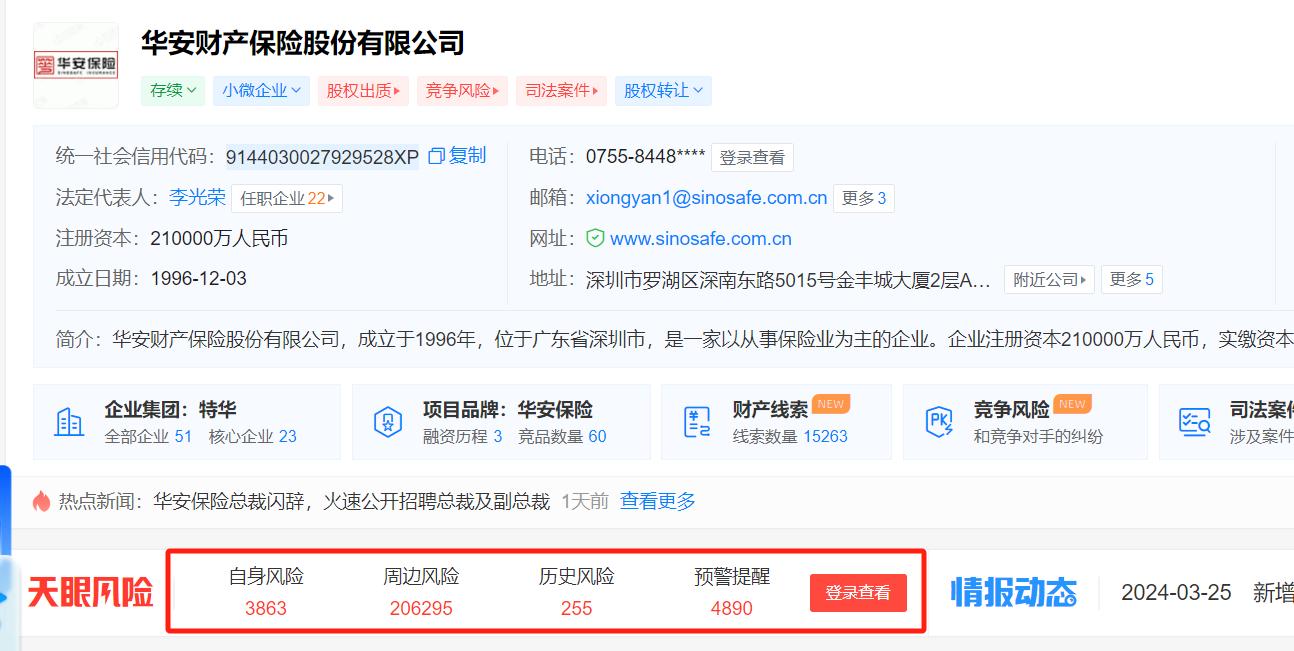Open the 股权出质 tag
The image size is (1294, 651).
point(364,90)
